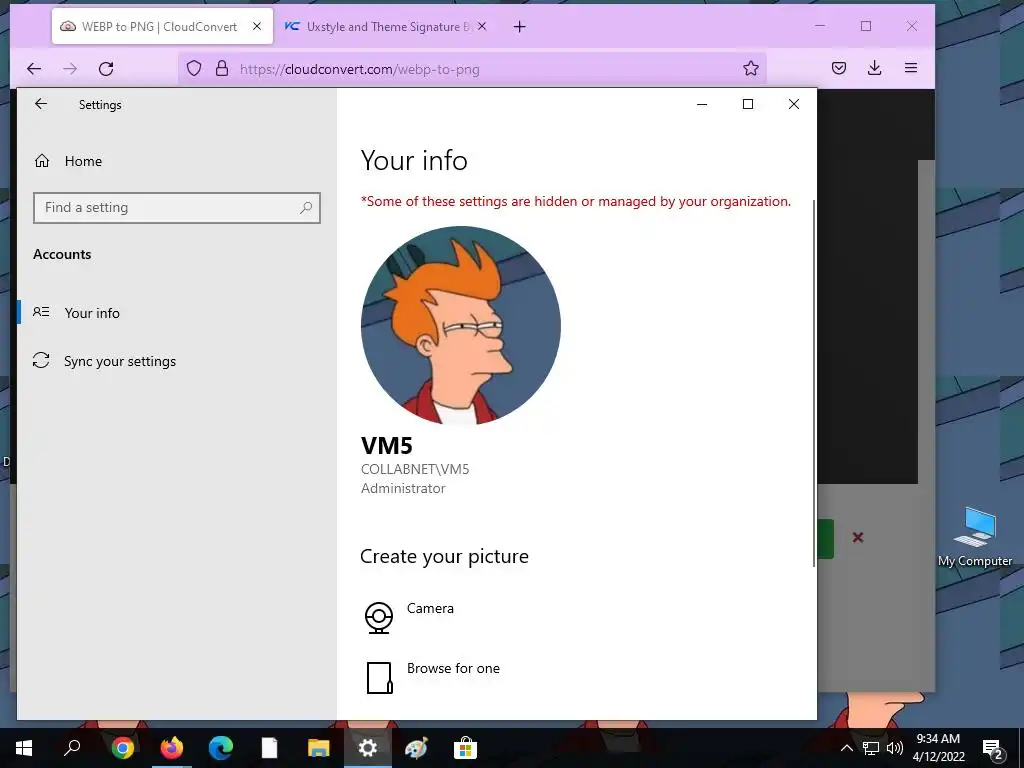Screen dimensions: 1024x768
Task: Click the padlock site security icon
Action: coord(222,69)
